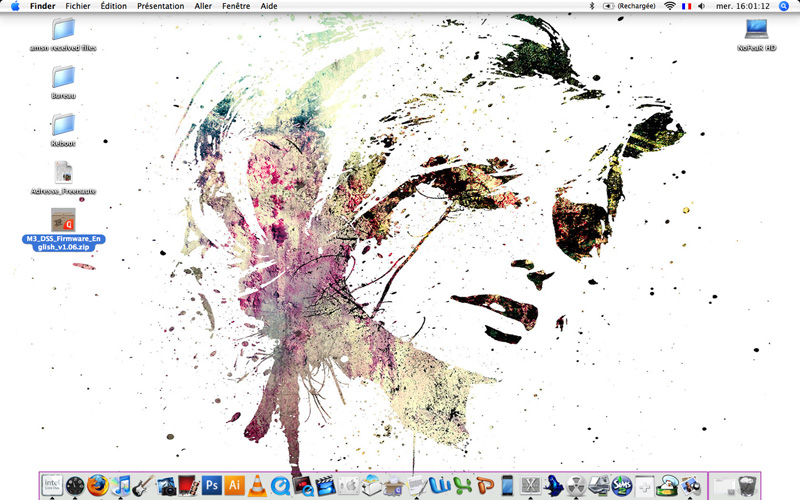Image resolution: width=800 pixels, height=500 pixels.
Task: Click the Intel Core Duo dock icon
Action: 53,485
